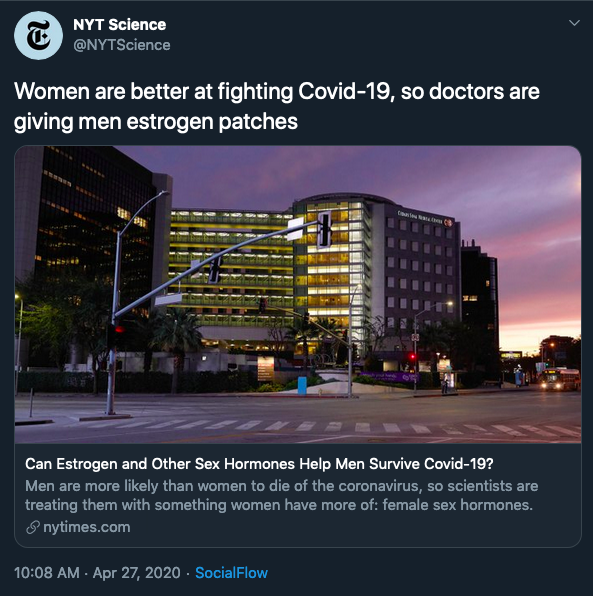Open the nytimes.com domain link
Viewport: 593px width, 596px height.
coord(87,527)
